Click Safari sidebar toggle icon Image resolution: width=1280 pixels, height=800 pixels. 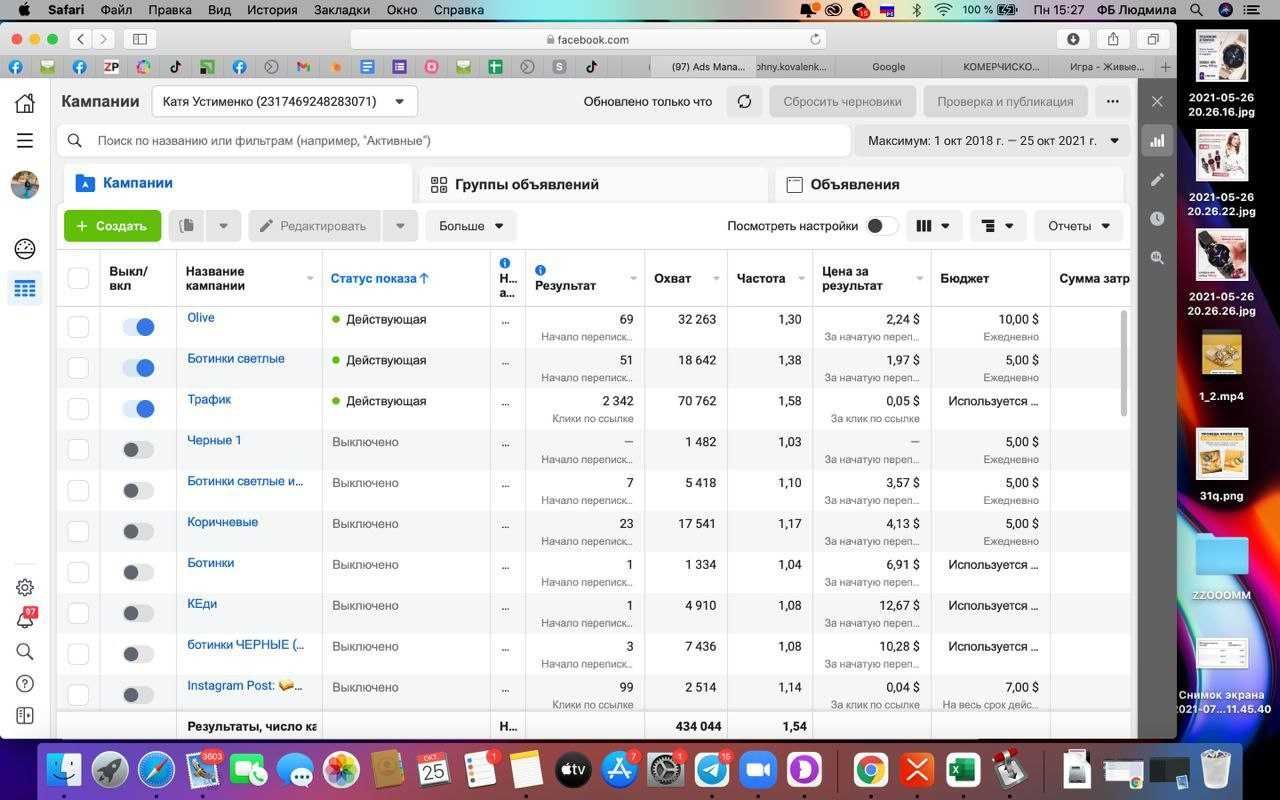140,39
